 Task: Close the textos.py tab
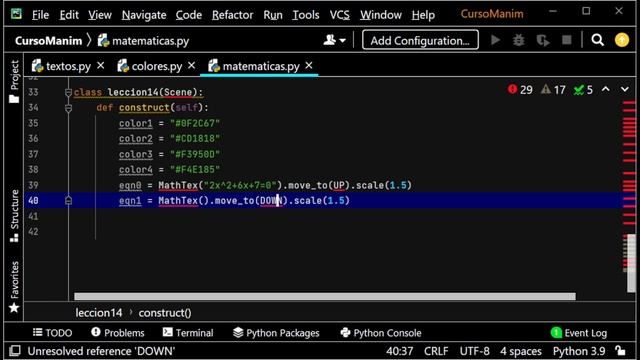click(100, 65)
